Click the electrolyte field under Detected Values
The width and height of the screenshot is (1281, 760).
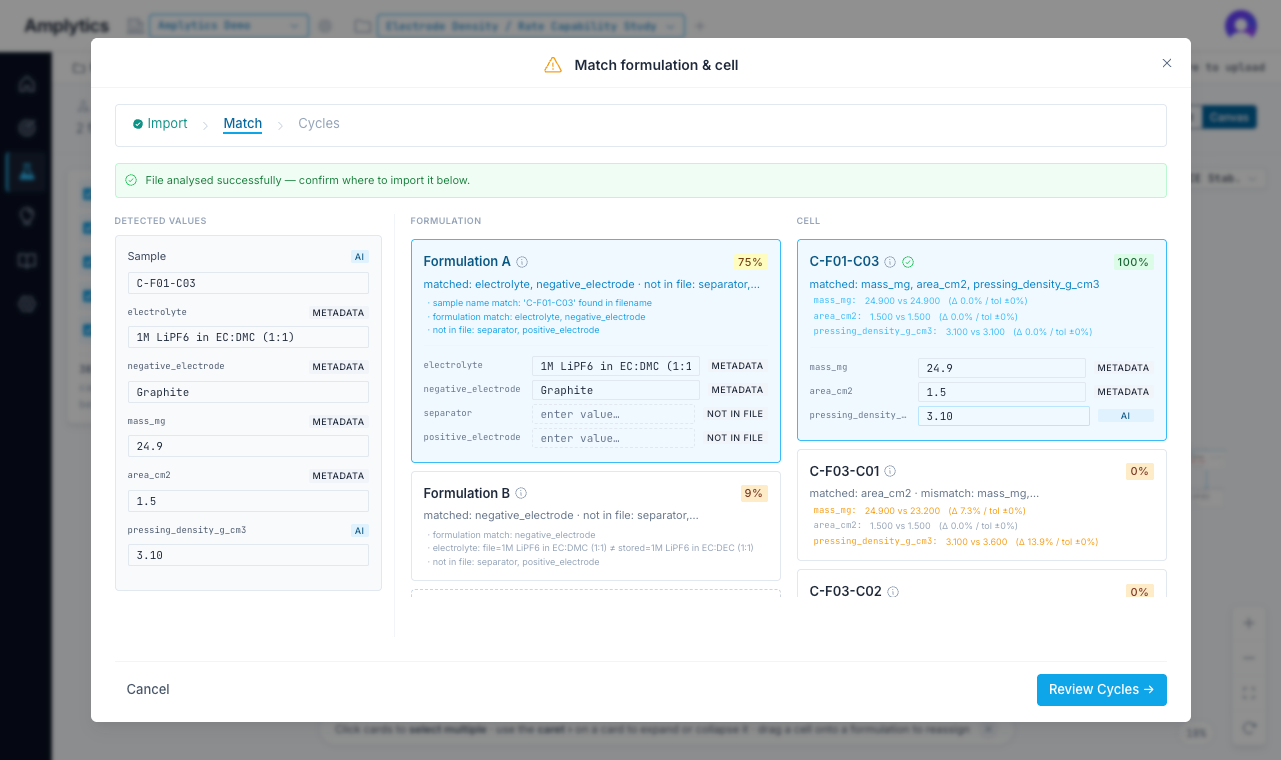point(248,337)
